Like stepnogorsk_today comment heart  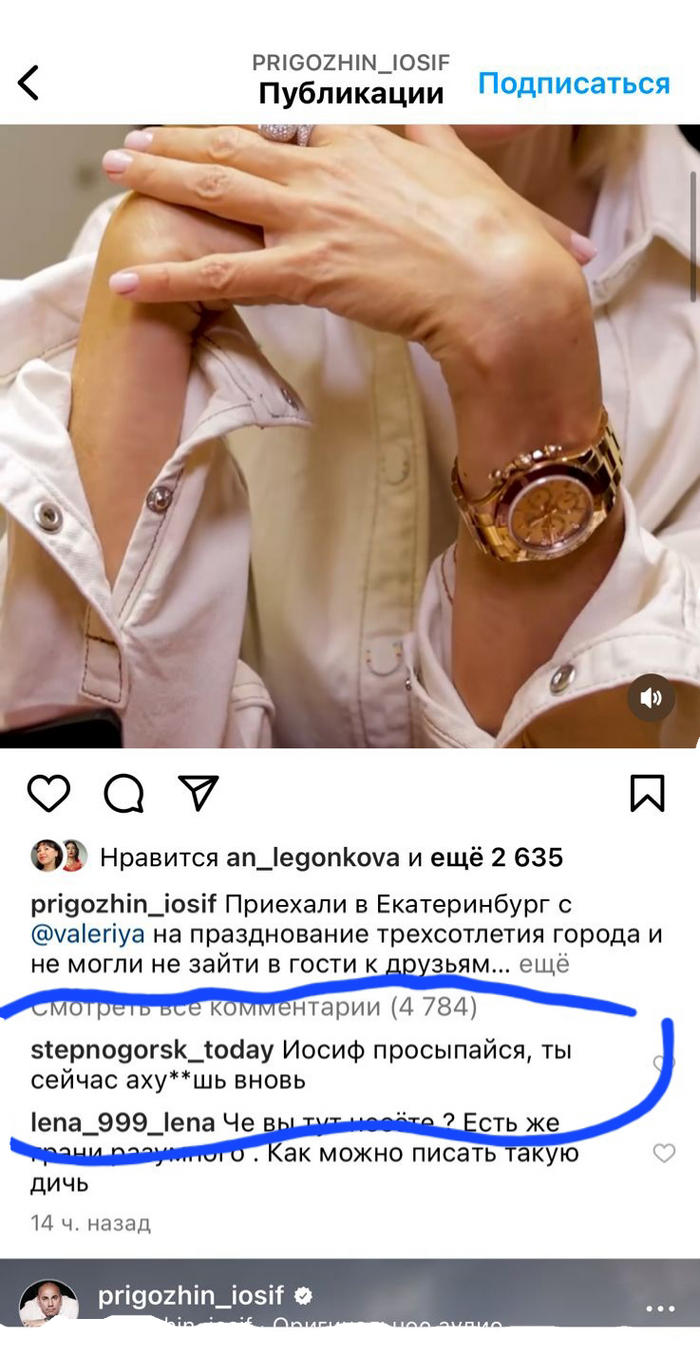664,1064
